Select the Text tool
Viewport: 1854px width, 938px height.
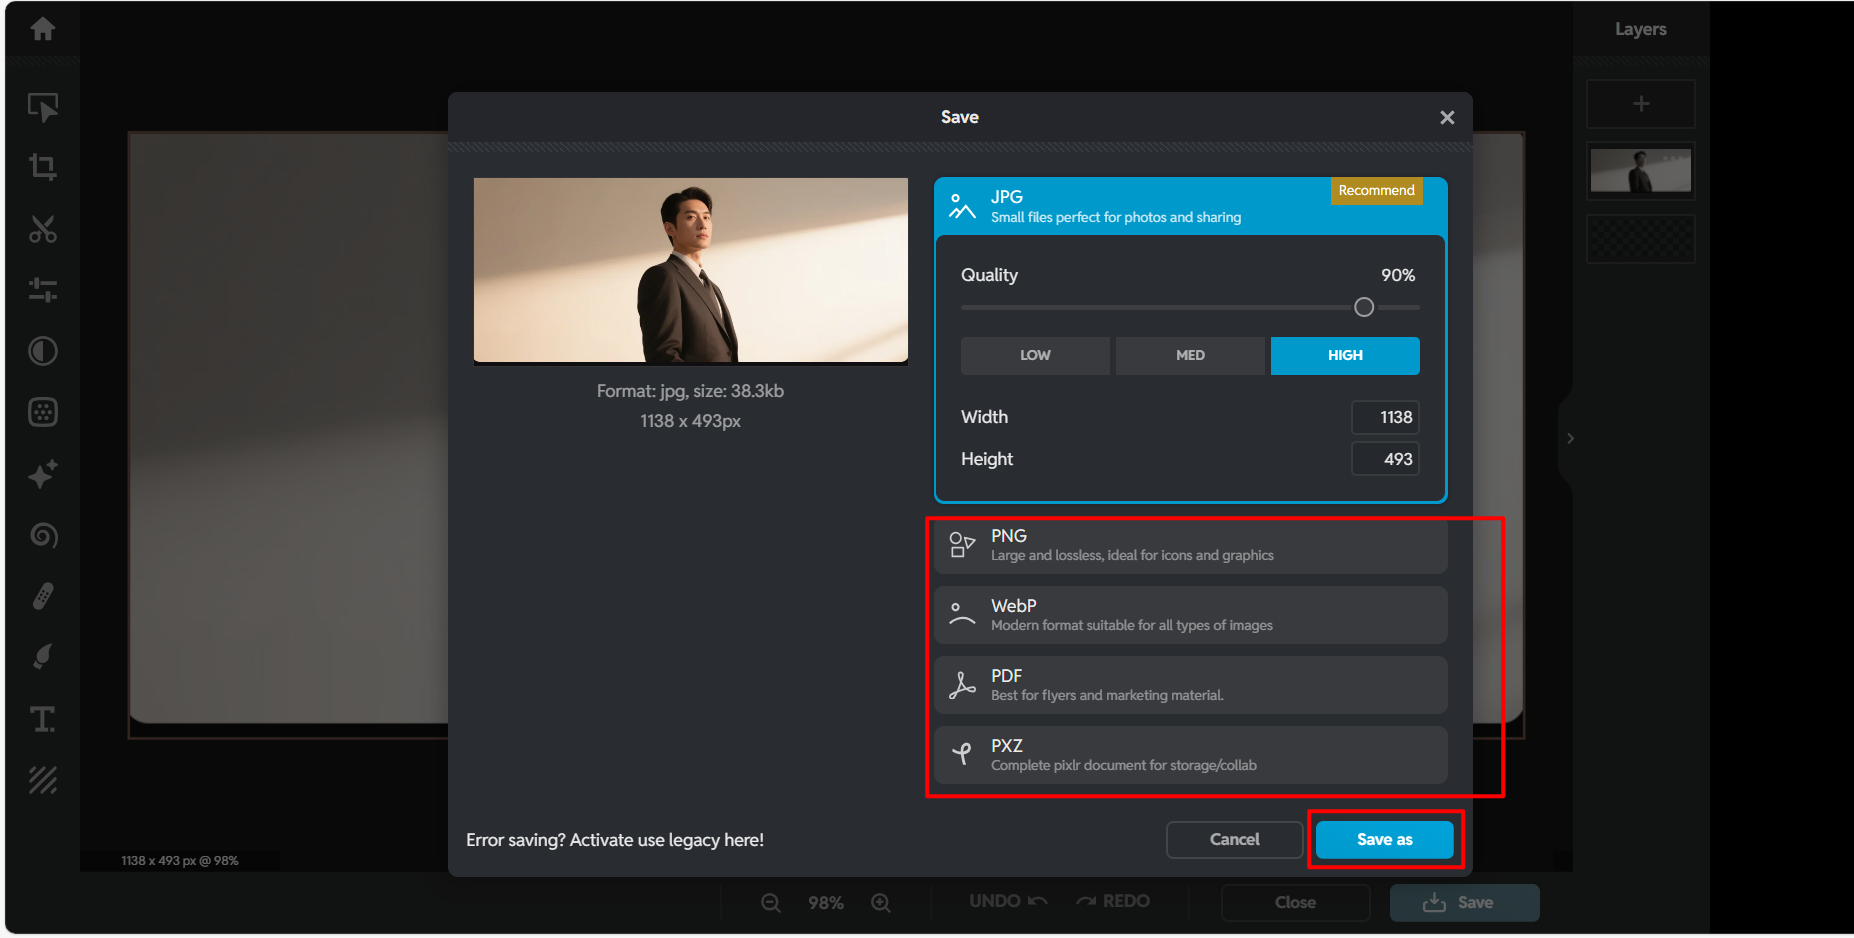click(43, 719)
